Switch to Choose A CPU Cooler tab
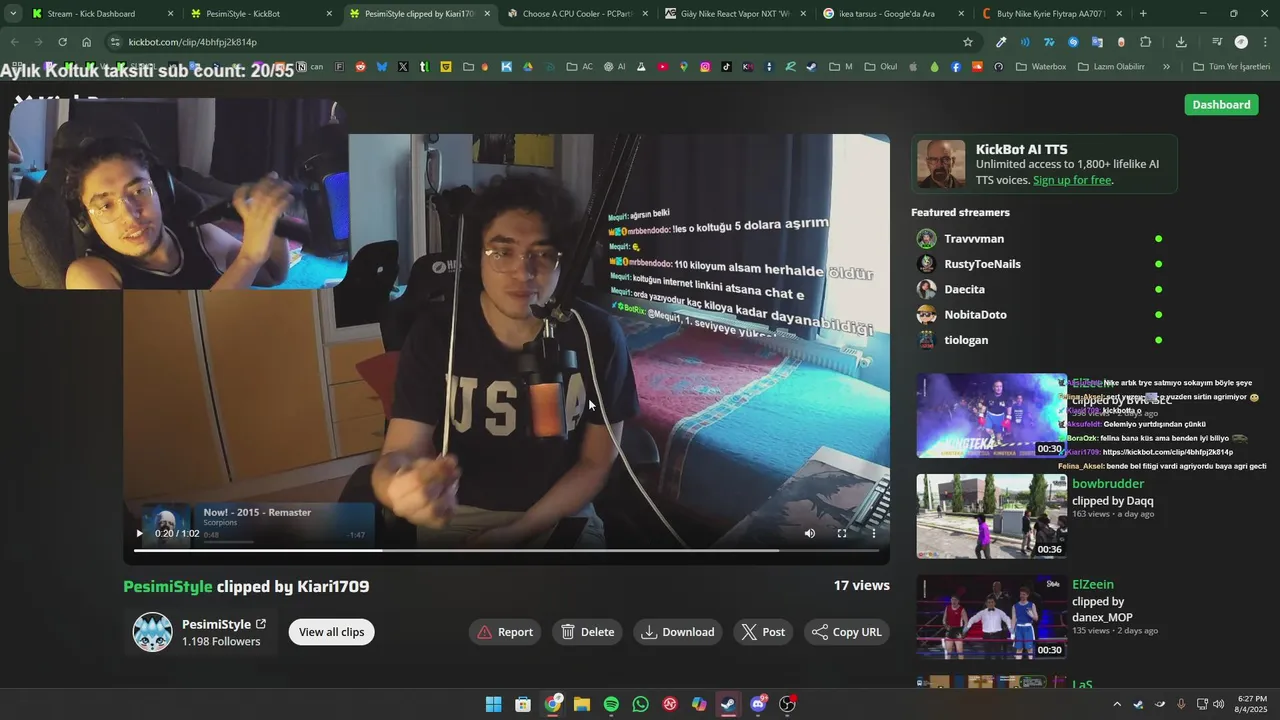The width and height of the screenshot is (1280, 720). click(x=578, y=14)
